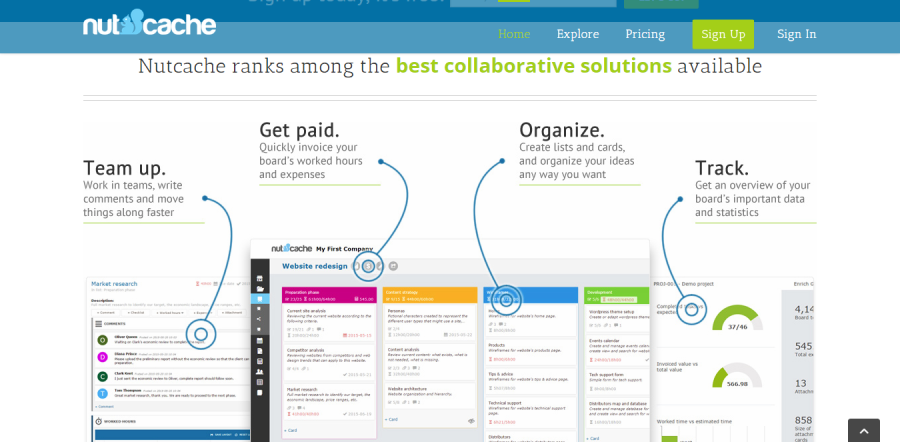Select the magenta Preparation phase list header
This screenshot has width=900, height=442.
coord(329,295)
